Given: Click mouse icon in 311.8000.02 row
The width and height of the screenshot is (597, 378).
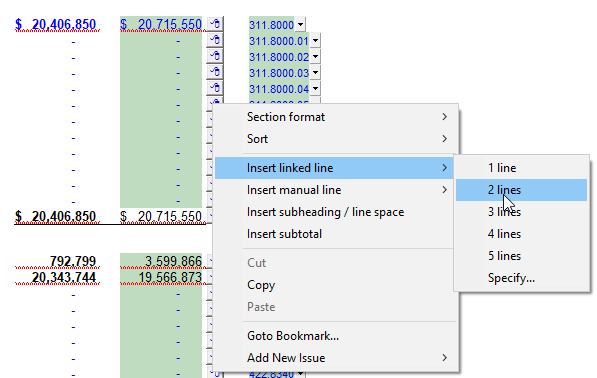Looking at the screenshot, I should click(x=215, y=56).
